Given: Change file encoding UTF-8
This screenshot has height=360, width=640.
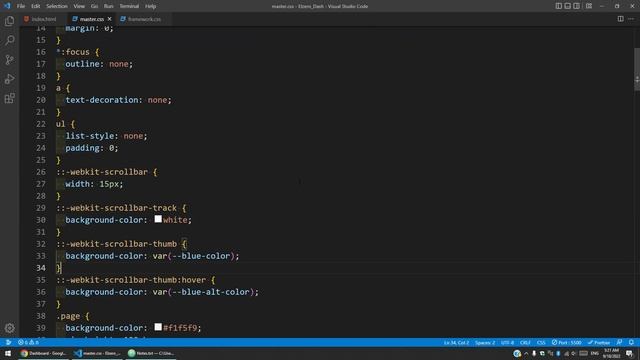Looking at the screenshot, I should 507,342.
